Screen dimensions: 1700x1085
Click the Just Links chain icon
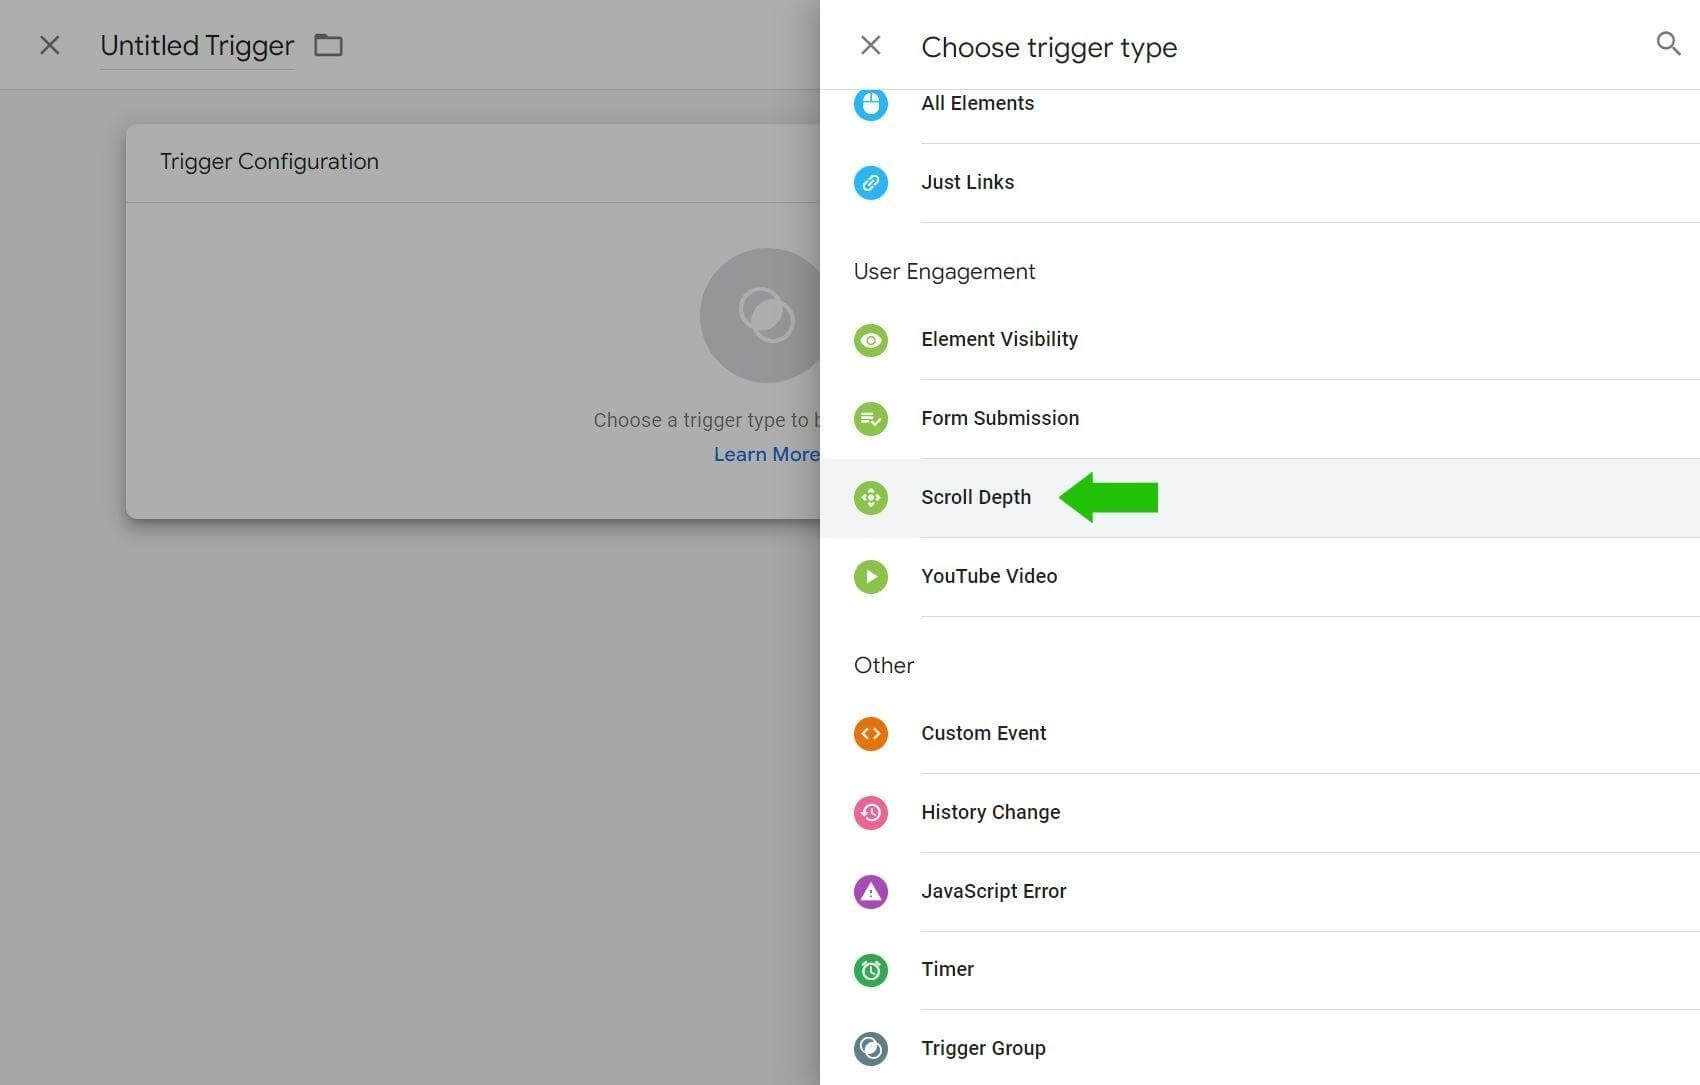(871, 182)
